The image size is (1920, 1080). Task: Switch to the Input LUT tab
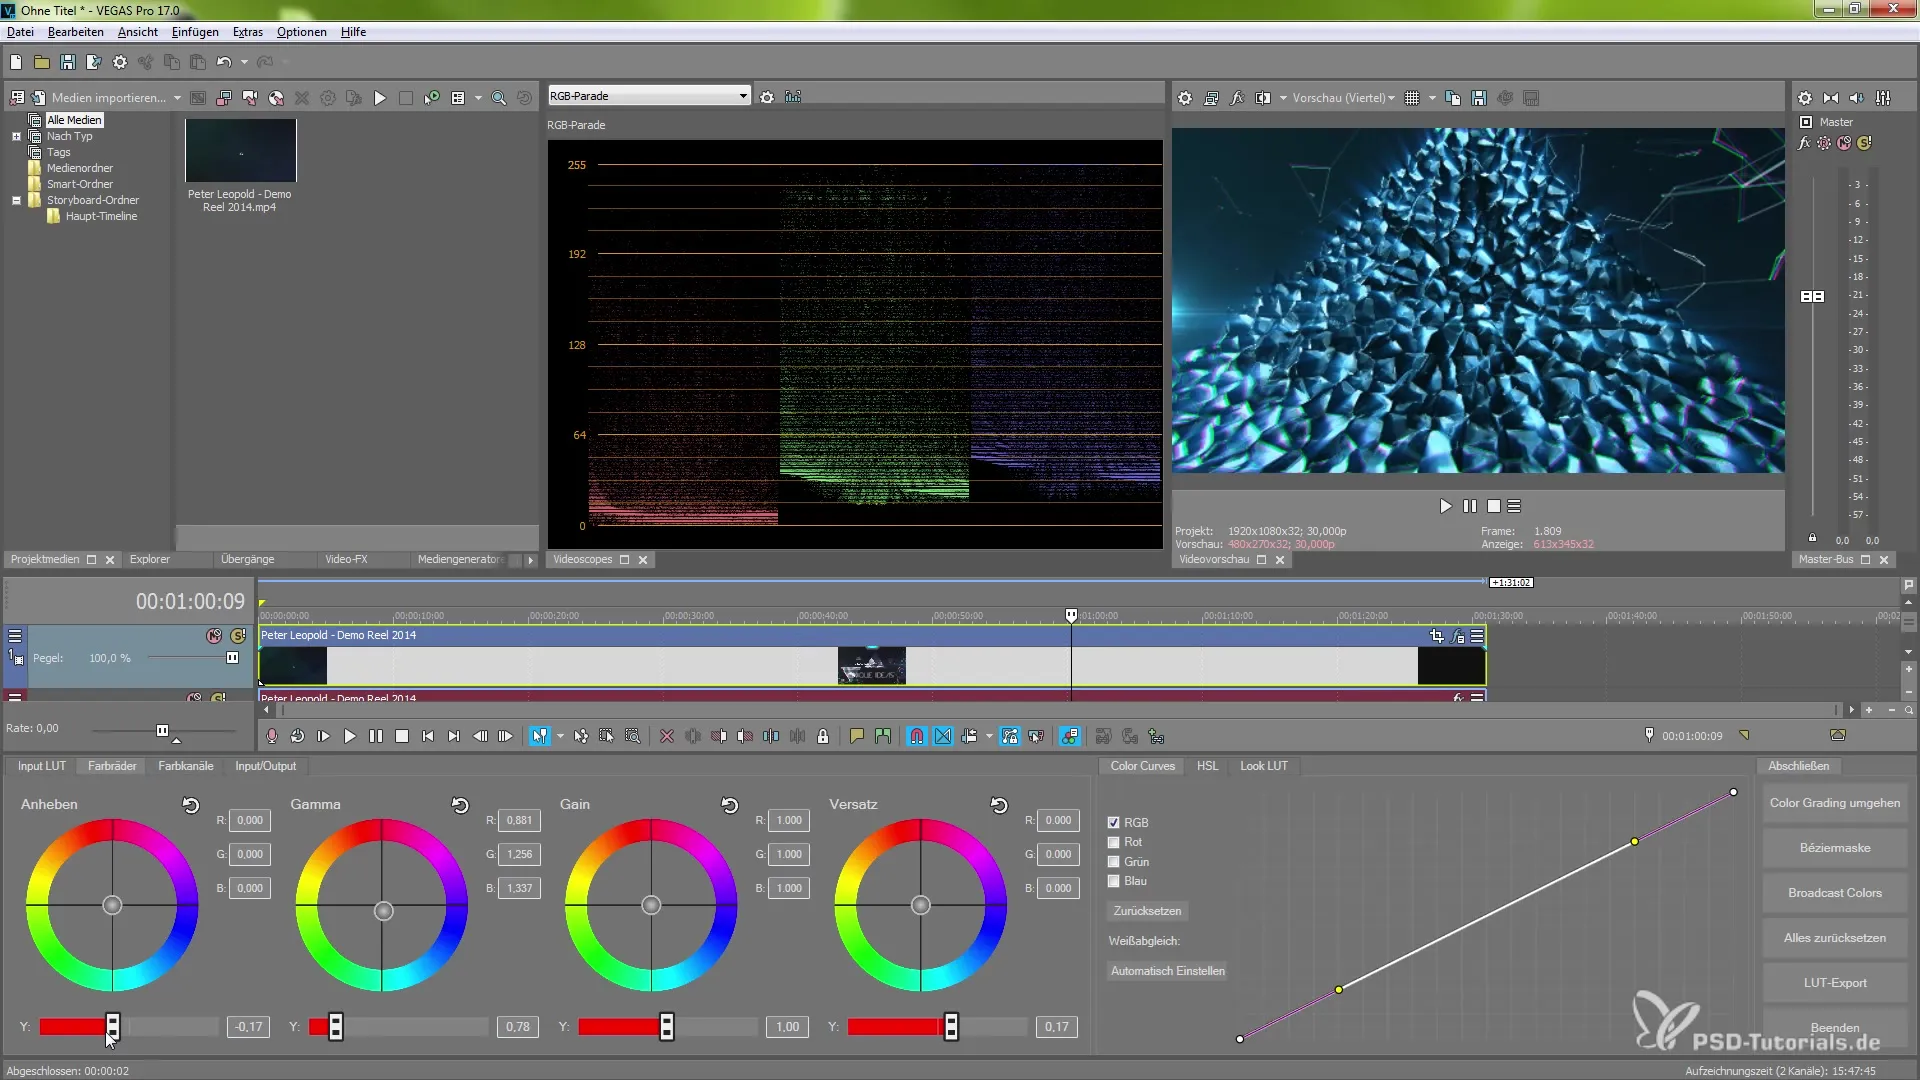[x=42, y=766]
